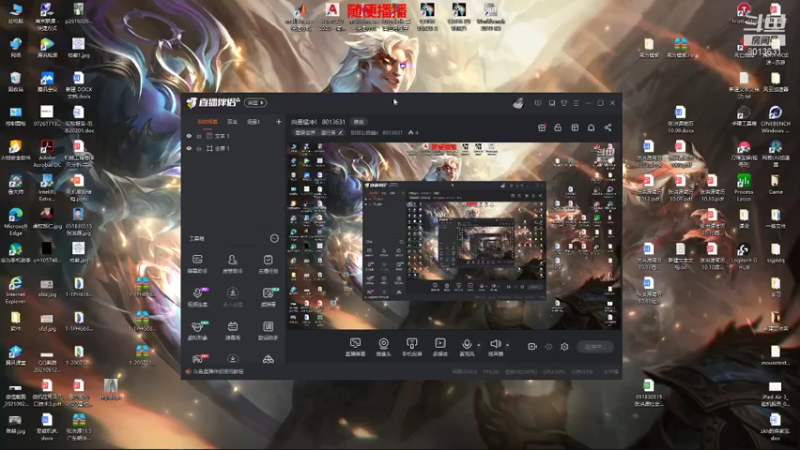The image size is (800, 450).
Task: Select the Microsoft Edge desktop icon
Action: point(15,221)
